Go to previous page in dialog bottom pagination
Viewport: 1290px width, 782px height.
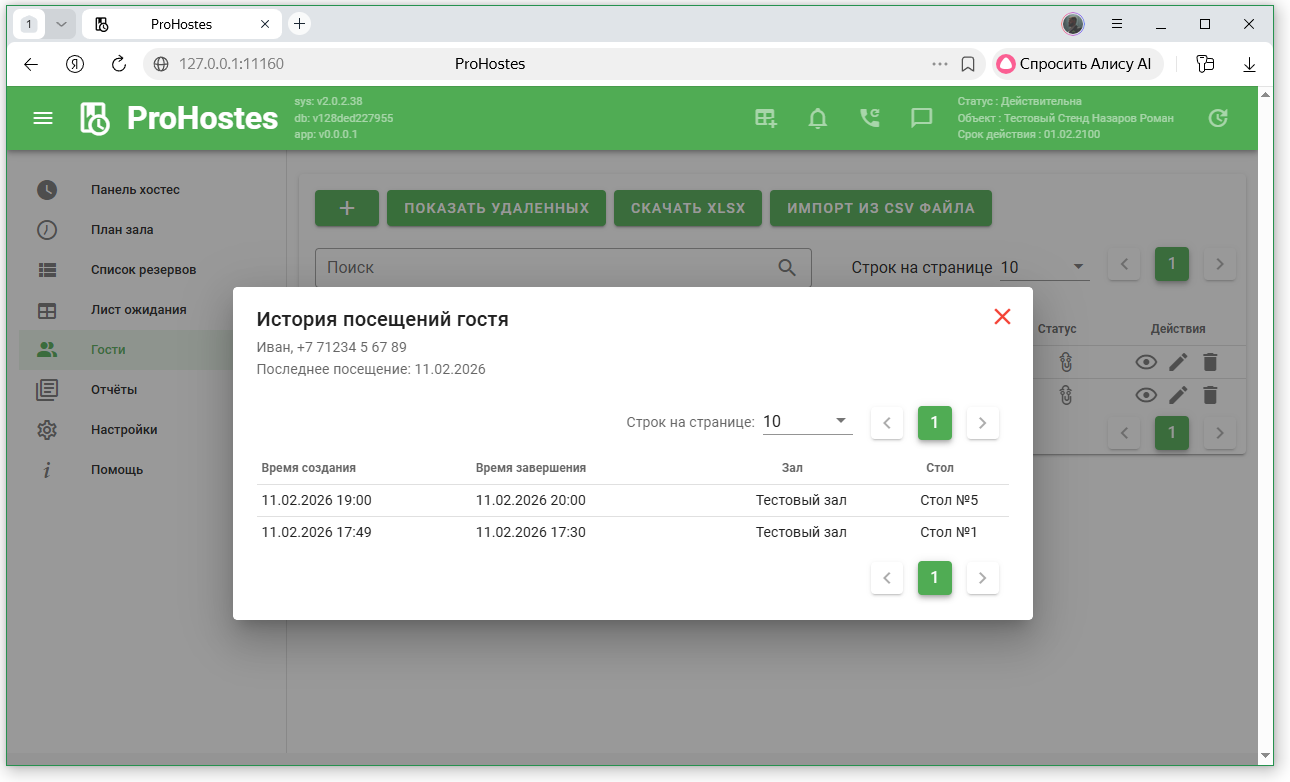(x=887, y=578)
